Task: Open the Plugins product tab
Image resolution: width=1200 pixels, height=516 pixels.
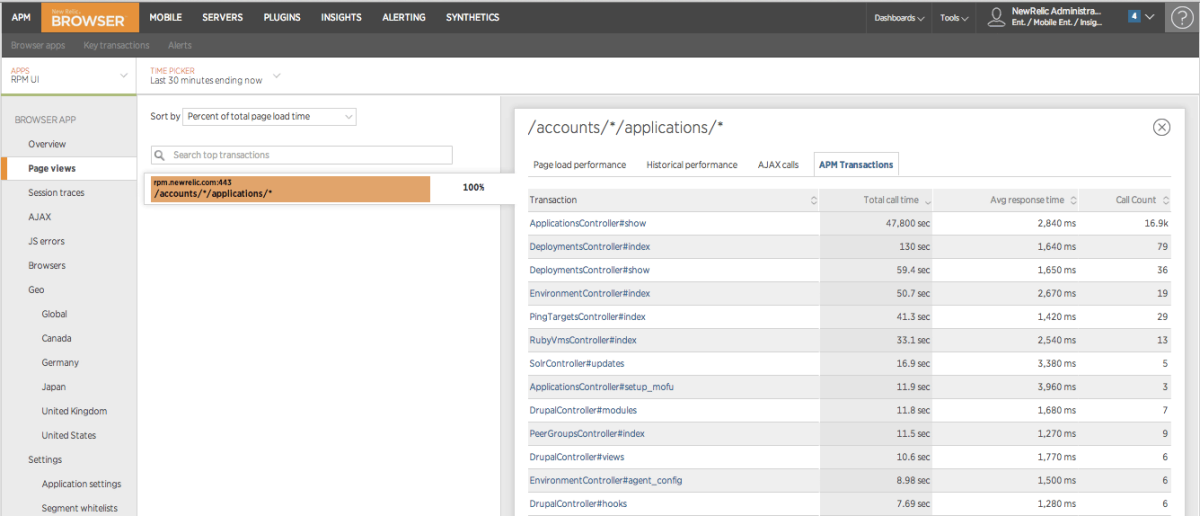Action: coord(282,17)
